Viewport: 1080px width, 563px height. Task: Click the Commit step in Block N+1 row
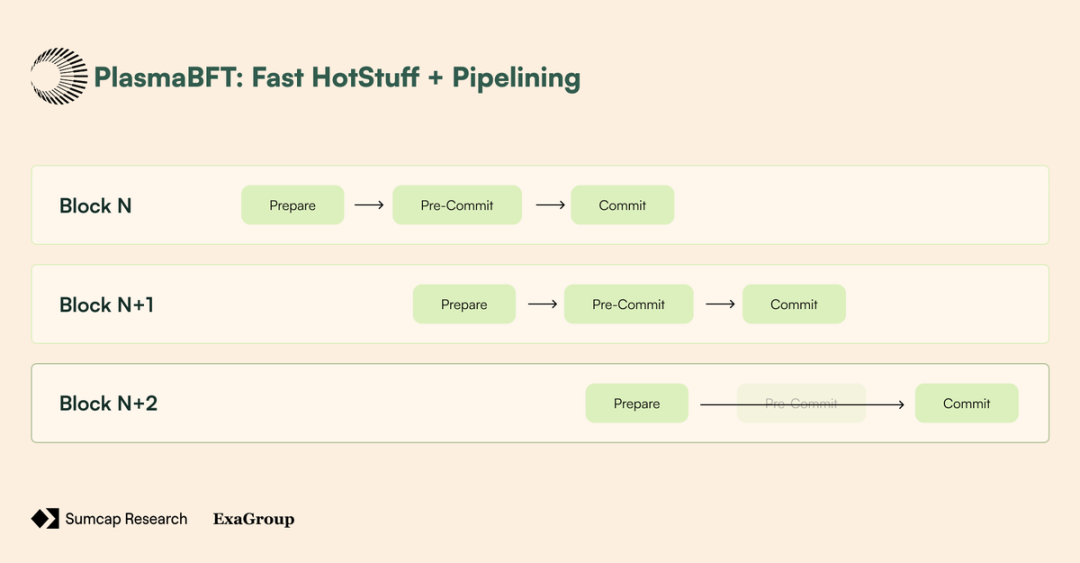coord(794,304)
